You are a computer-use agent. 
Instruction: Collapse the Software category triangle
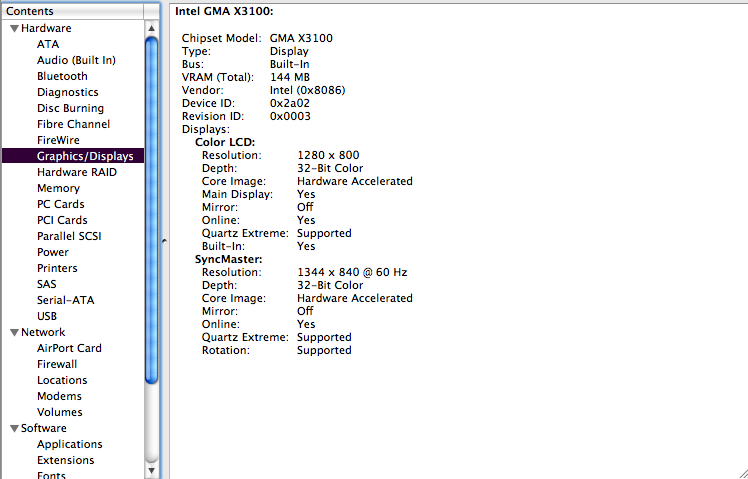pyautogui.click(x=15, y=428)
